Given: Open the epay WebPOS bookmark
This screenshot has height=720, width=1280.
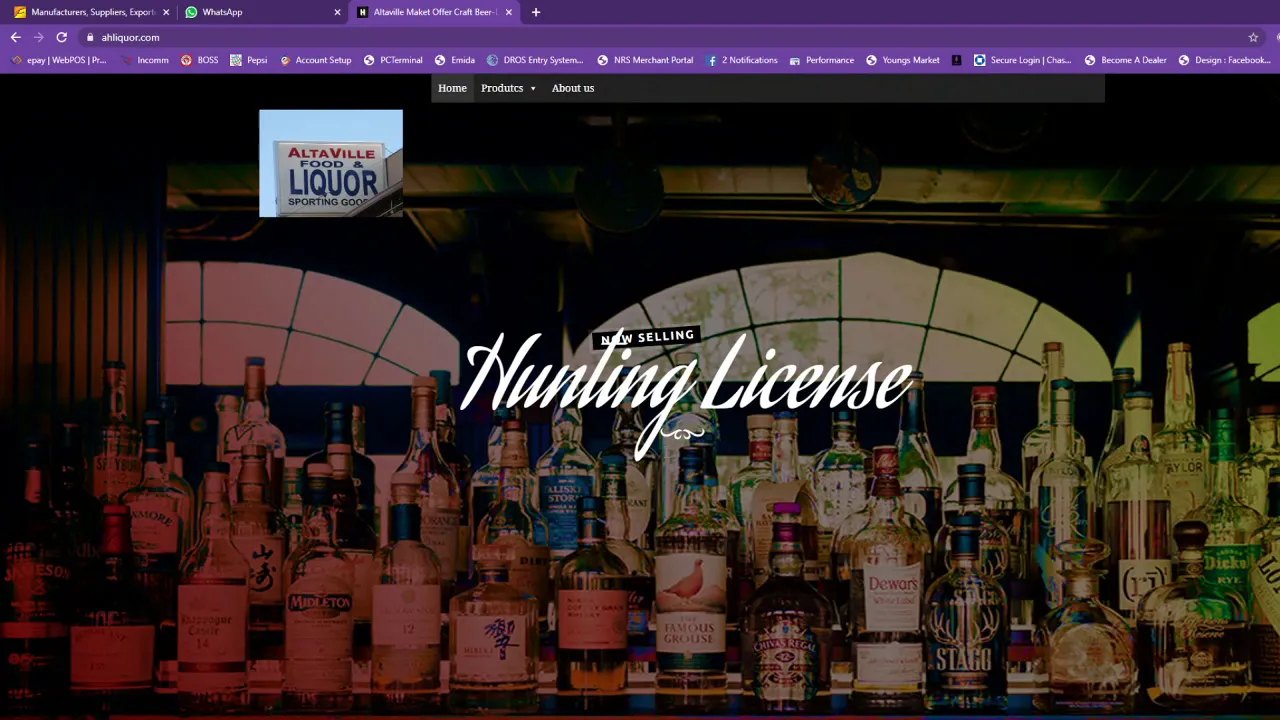Looking at the screenshot, I should [x=58, y=60].
